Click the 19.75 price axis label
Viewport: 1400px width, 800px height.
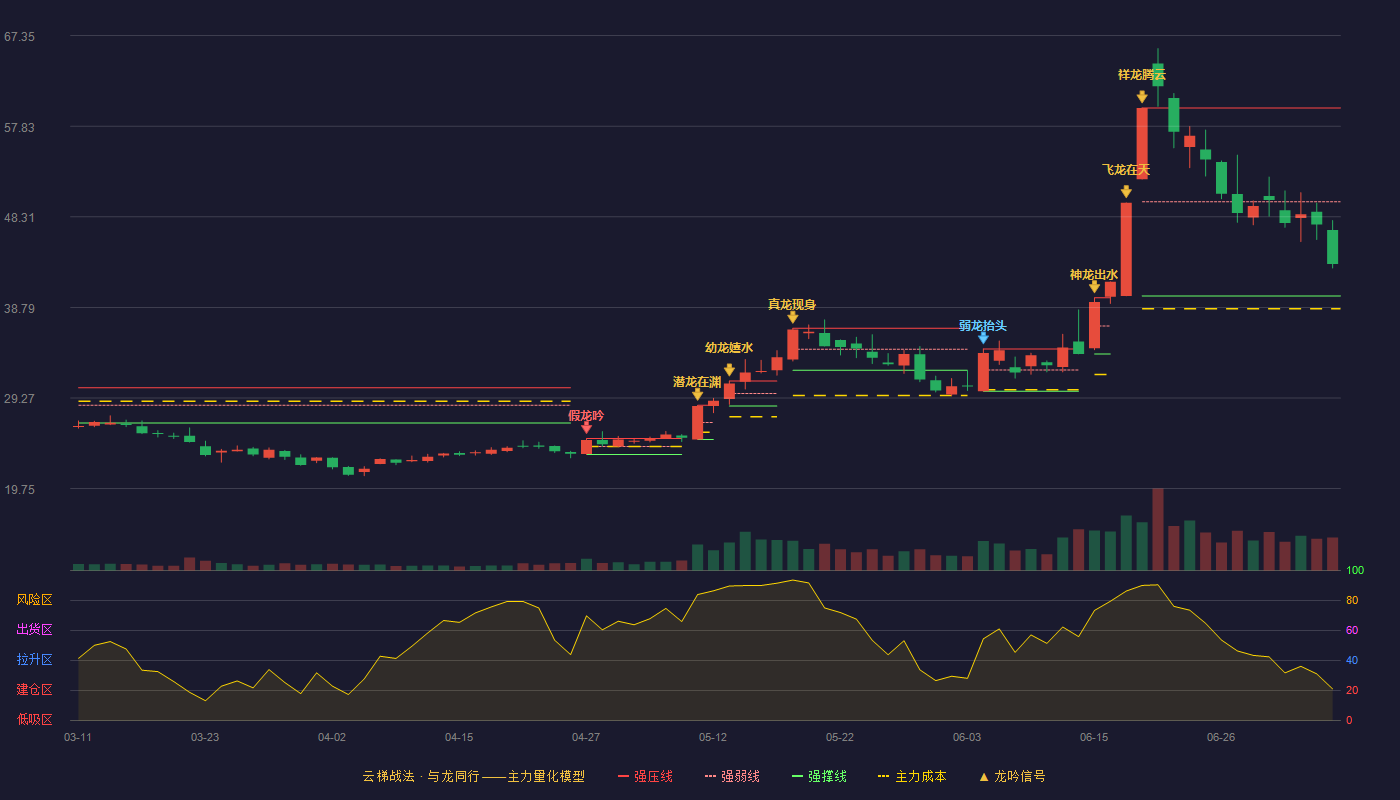tap(19, 489)
